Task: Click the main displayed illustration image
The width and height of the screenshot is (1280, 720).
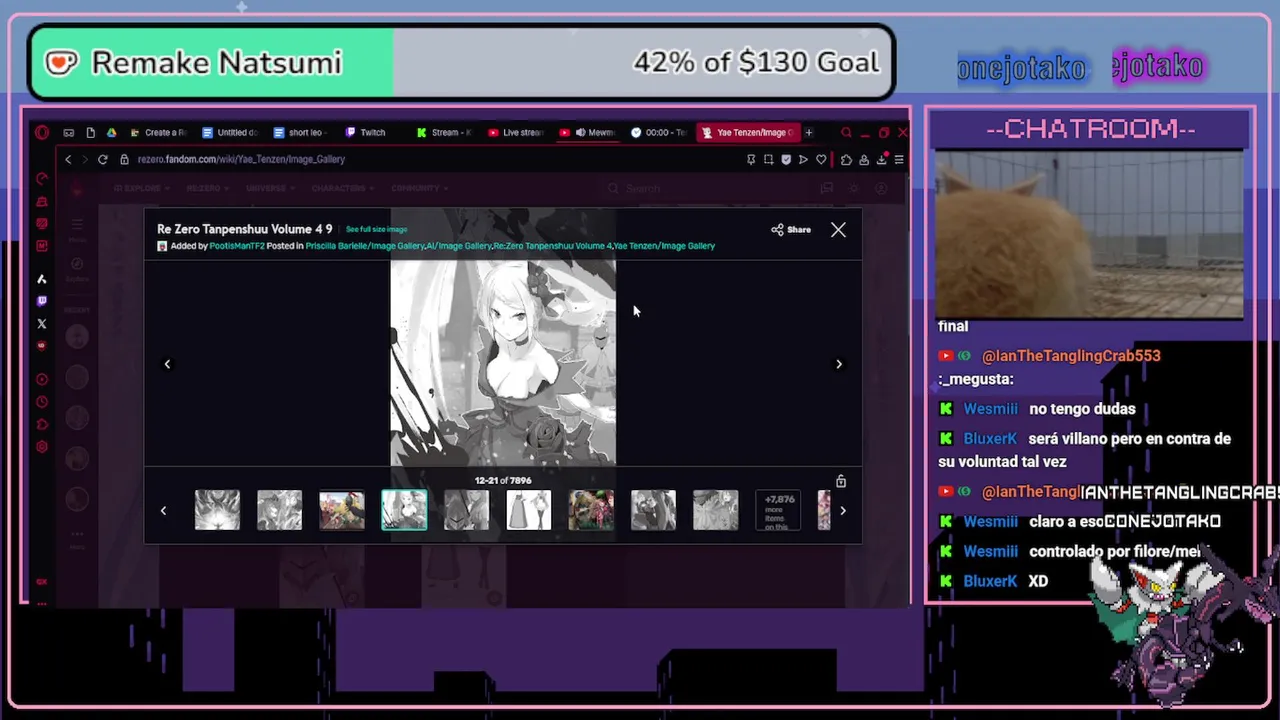Action: [503, 363]
